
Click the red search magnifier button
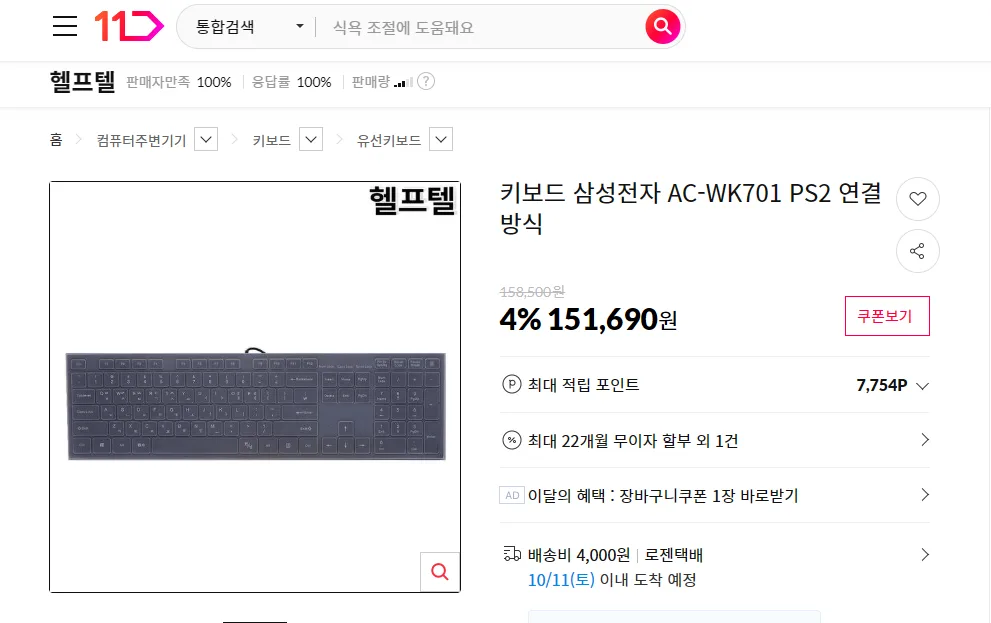point(662,27)
